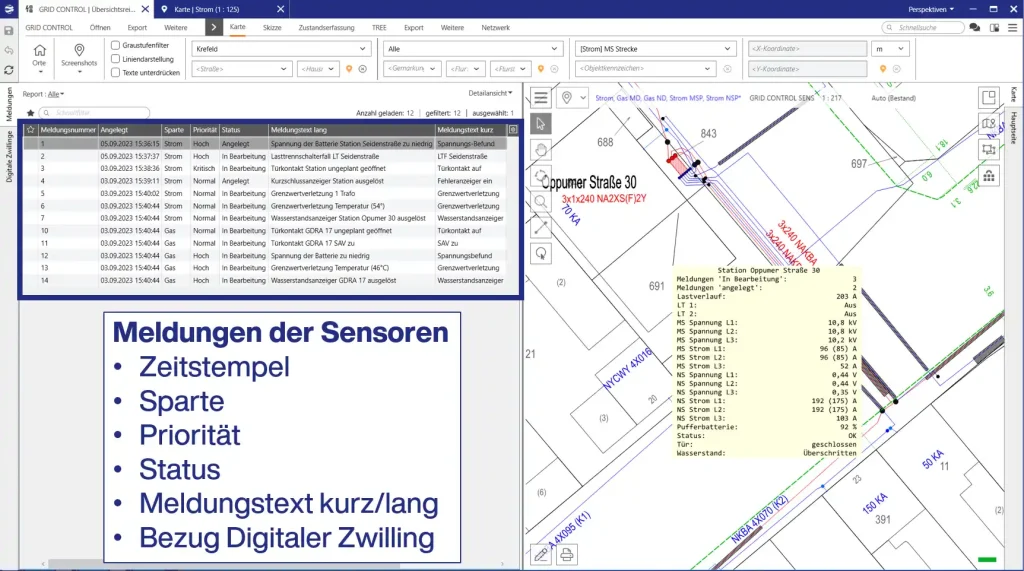Click the screen extent icon on right

tap(989, 150)
